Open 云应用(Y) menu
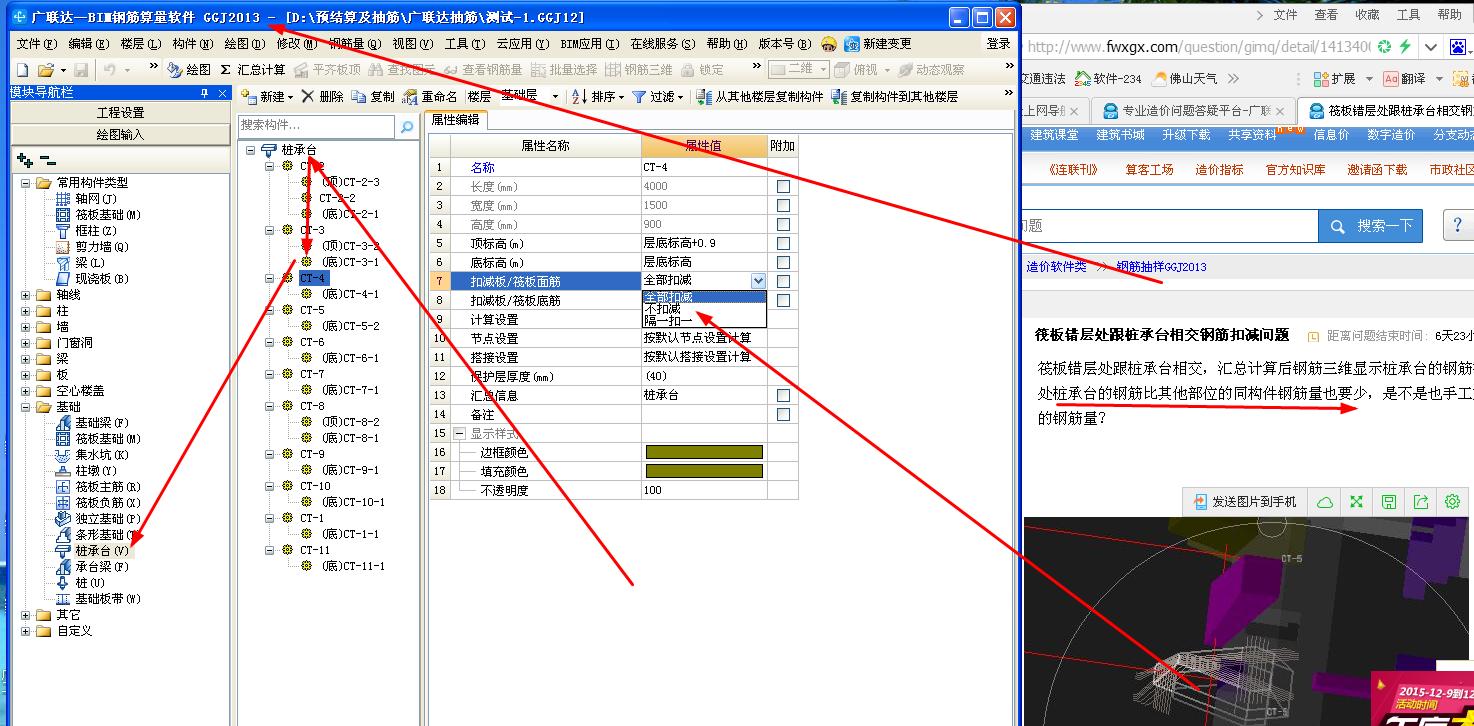This screenshot has width=1474, height=726. [x=522, y=44]
